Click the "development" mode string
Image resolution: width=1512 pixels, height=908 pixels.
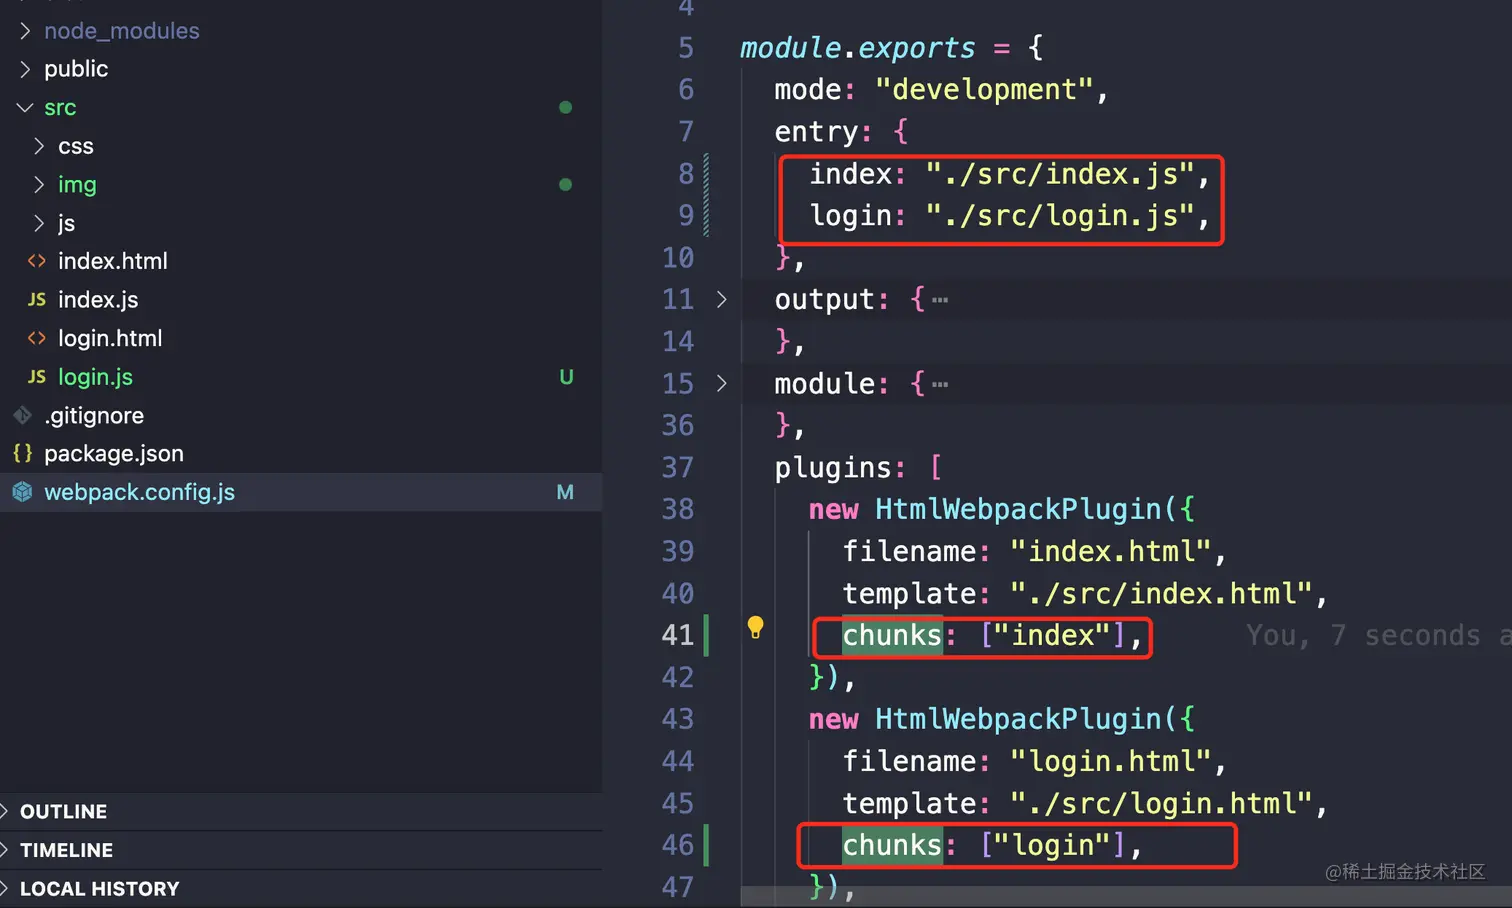[x=985, y=89]
